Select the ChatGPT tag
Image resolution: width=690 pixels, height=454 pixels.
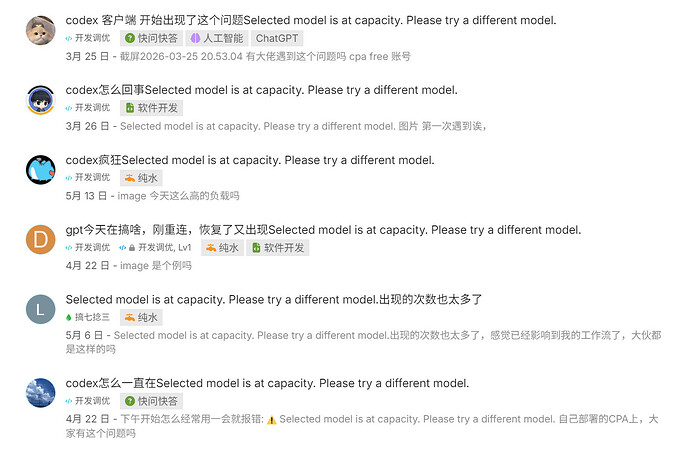tap(277, 39)
